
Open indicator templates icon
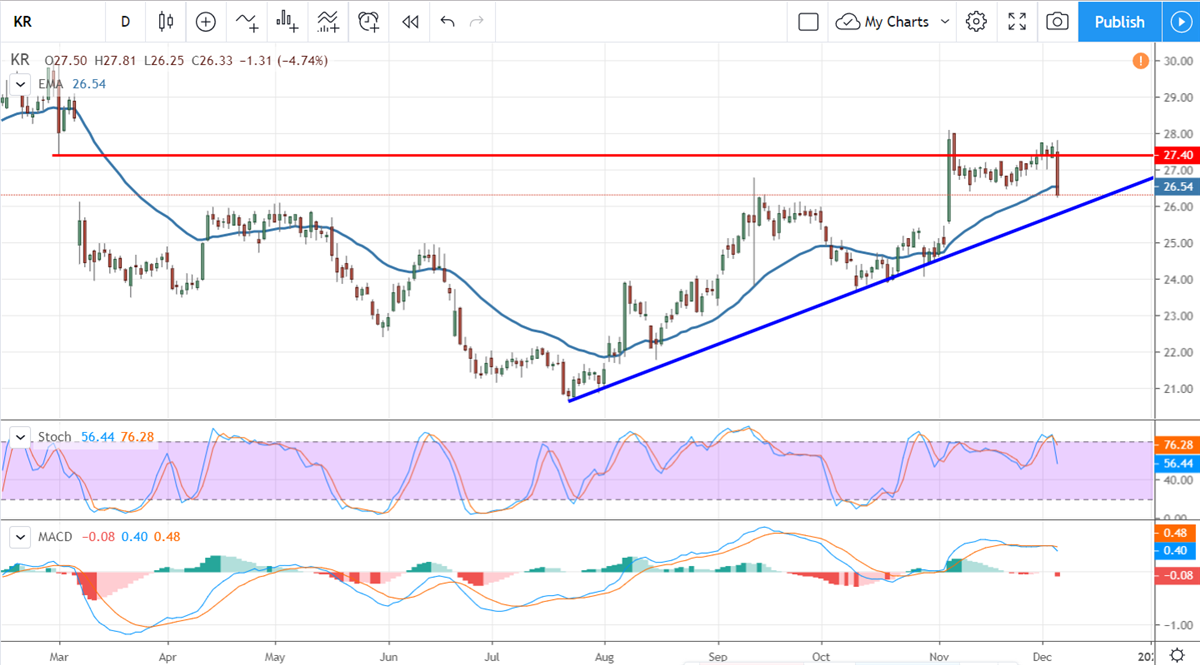click(x=328, y=21)
